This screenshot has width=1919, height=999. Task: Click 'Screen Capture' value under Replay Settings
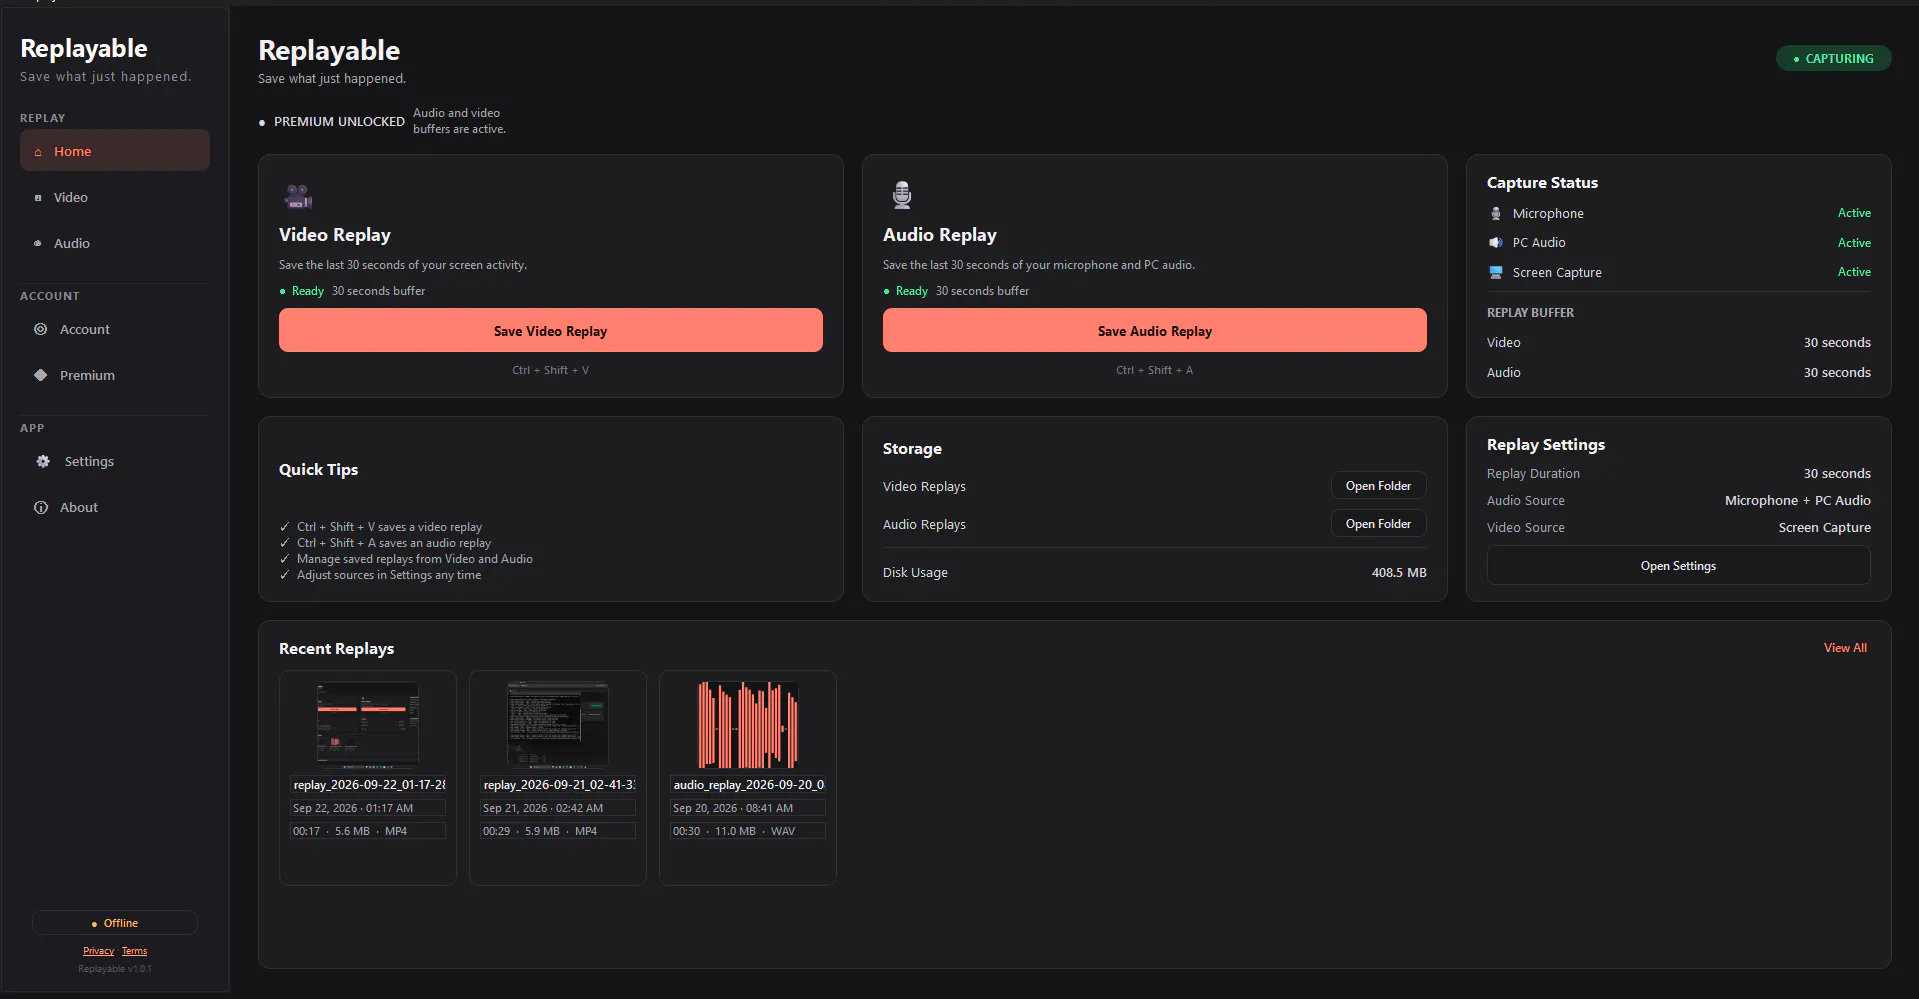tap(1824, 527)
